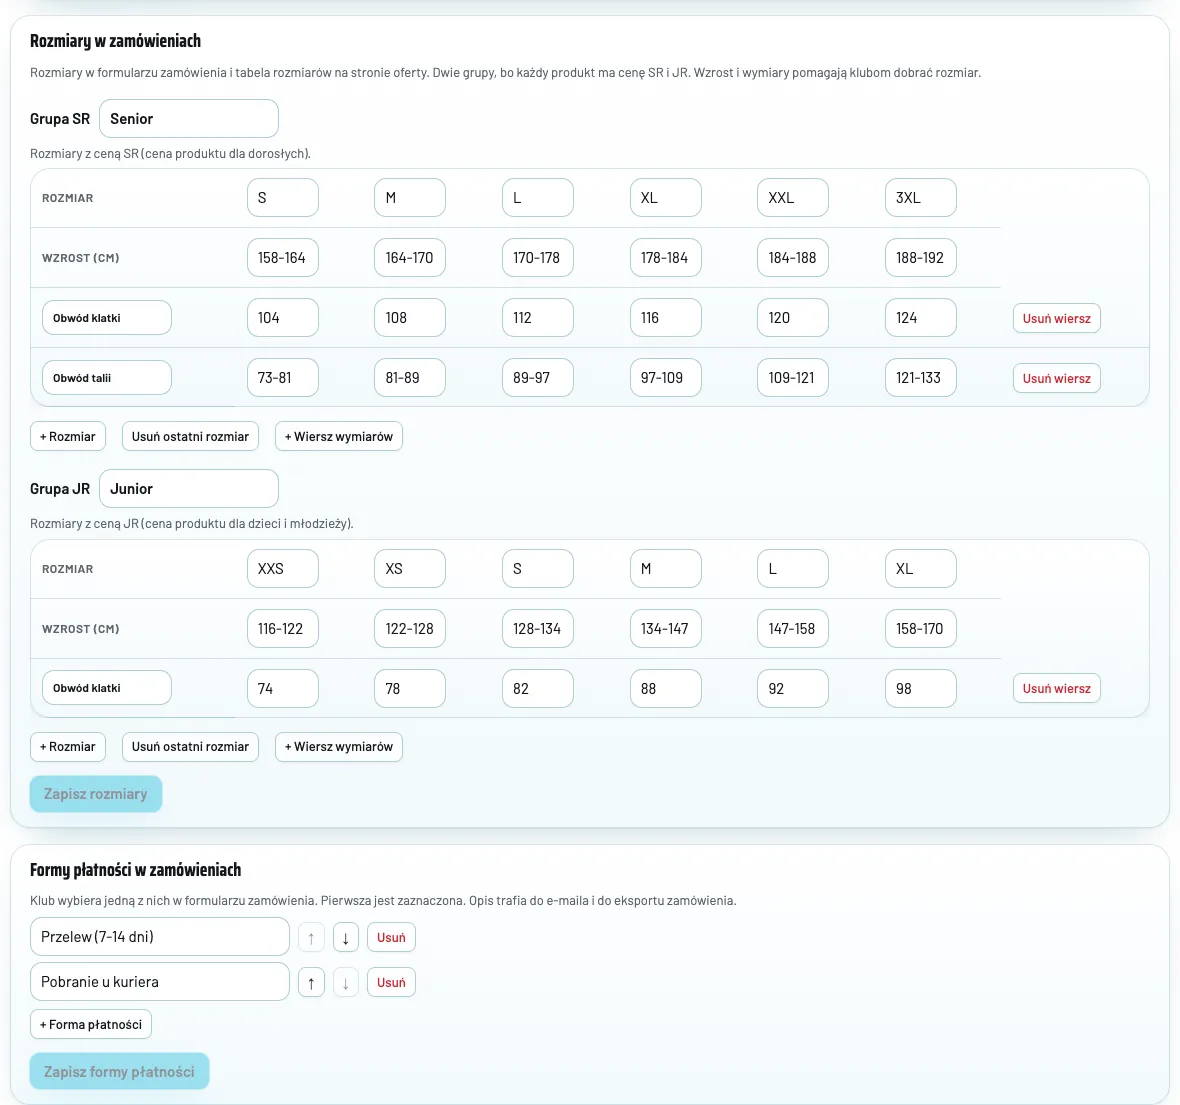This screenshot has height=1105, width=1180.
Task: Delete the 'Przelew (7-14 dni)' payment method
Action: (x=391, y=938)
